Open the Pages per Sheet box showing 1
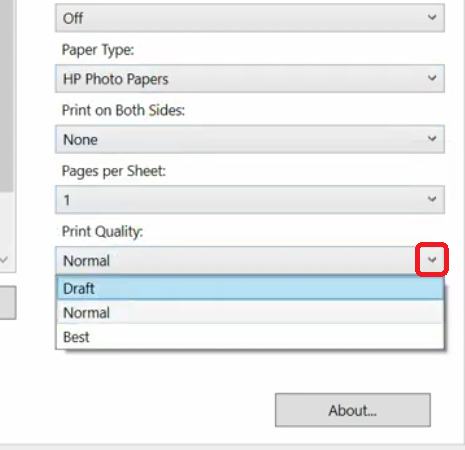465x450 pixels. pos(250,200)
